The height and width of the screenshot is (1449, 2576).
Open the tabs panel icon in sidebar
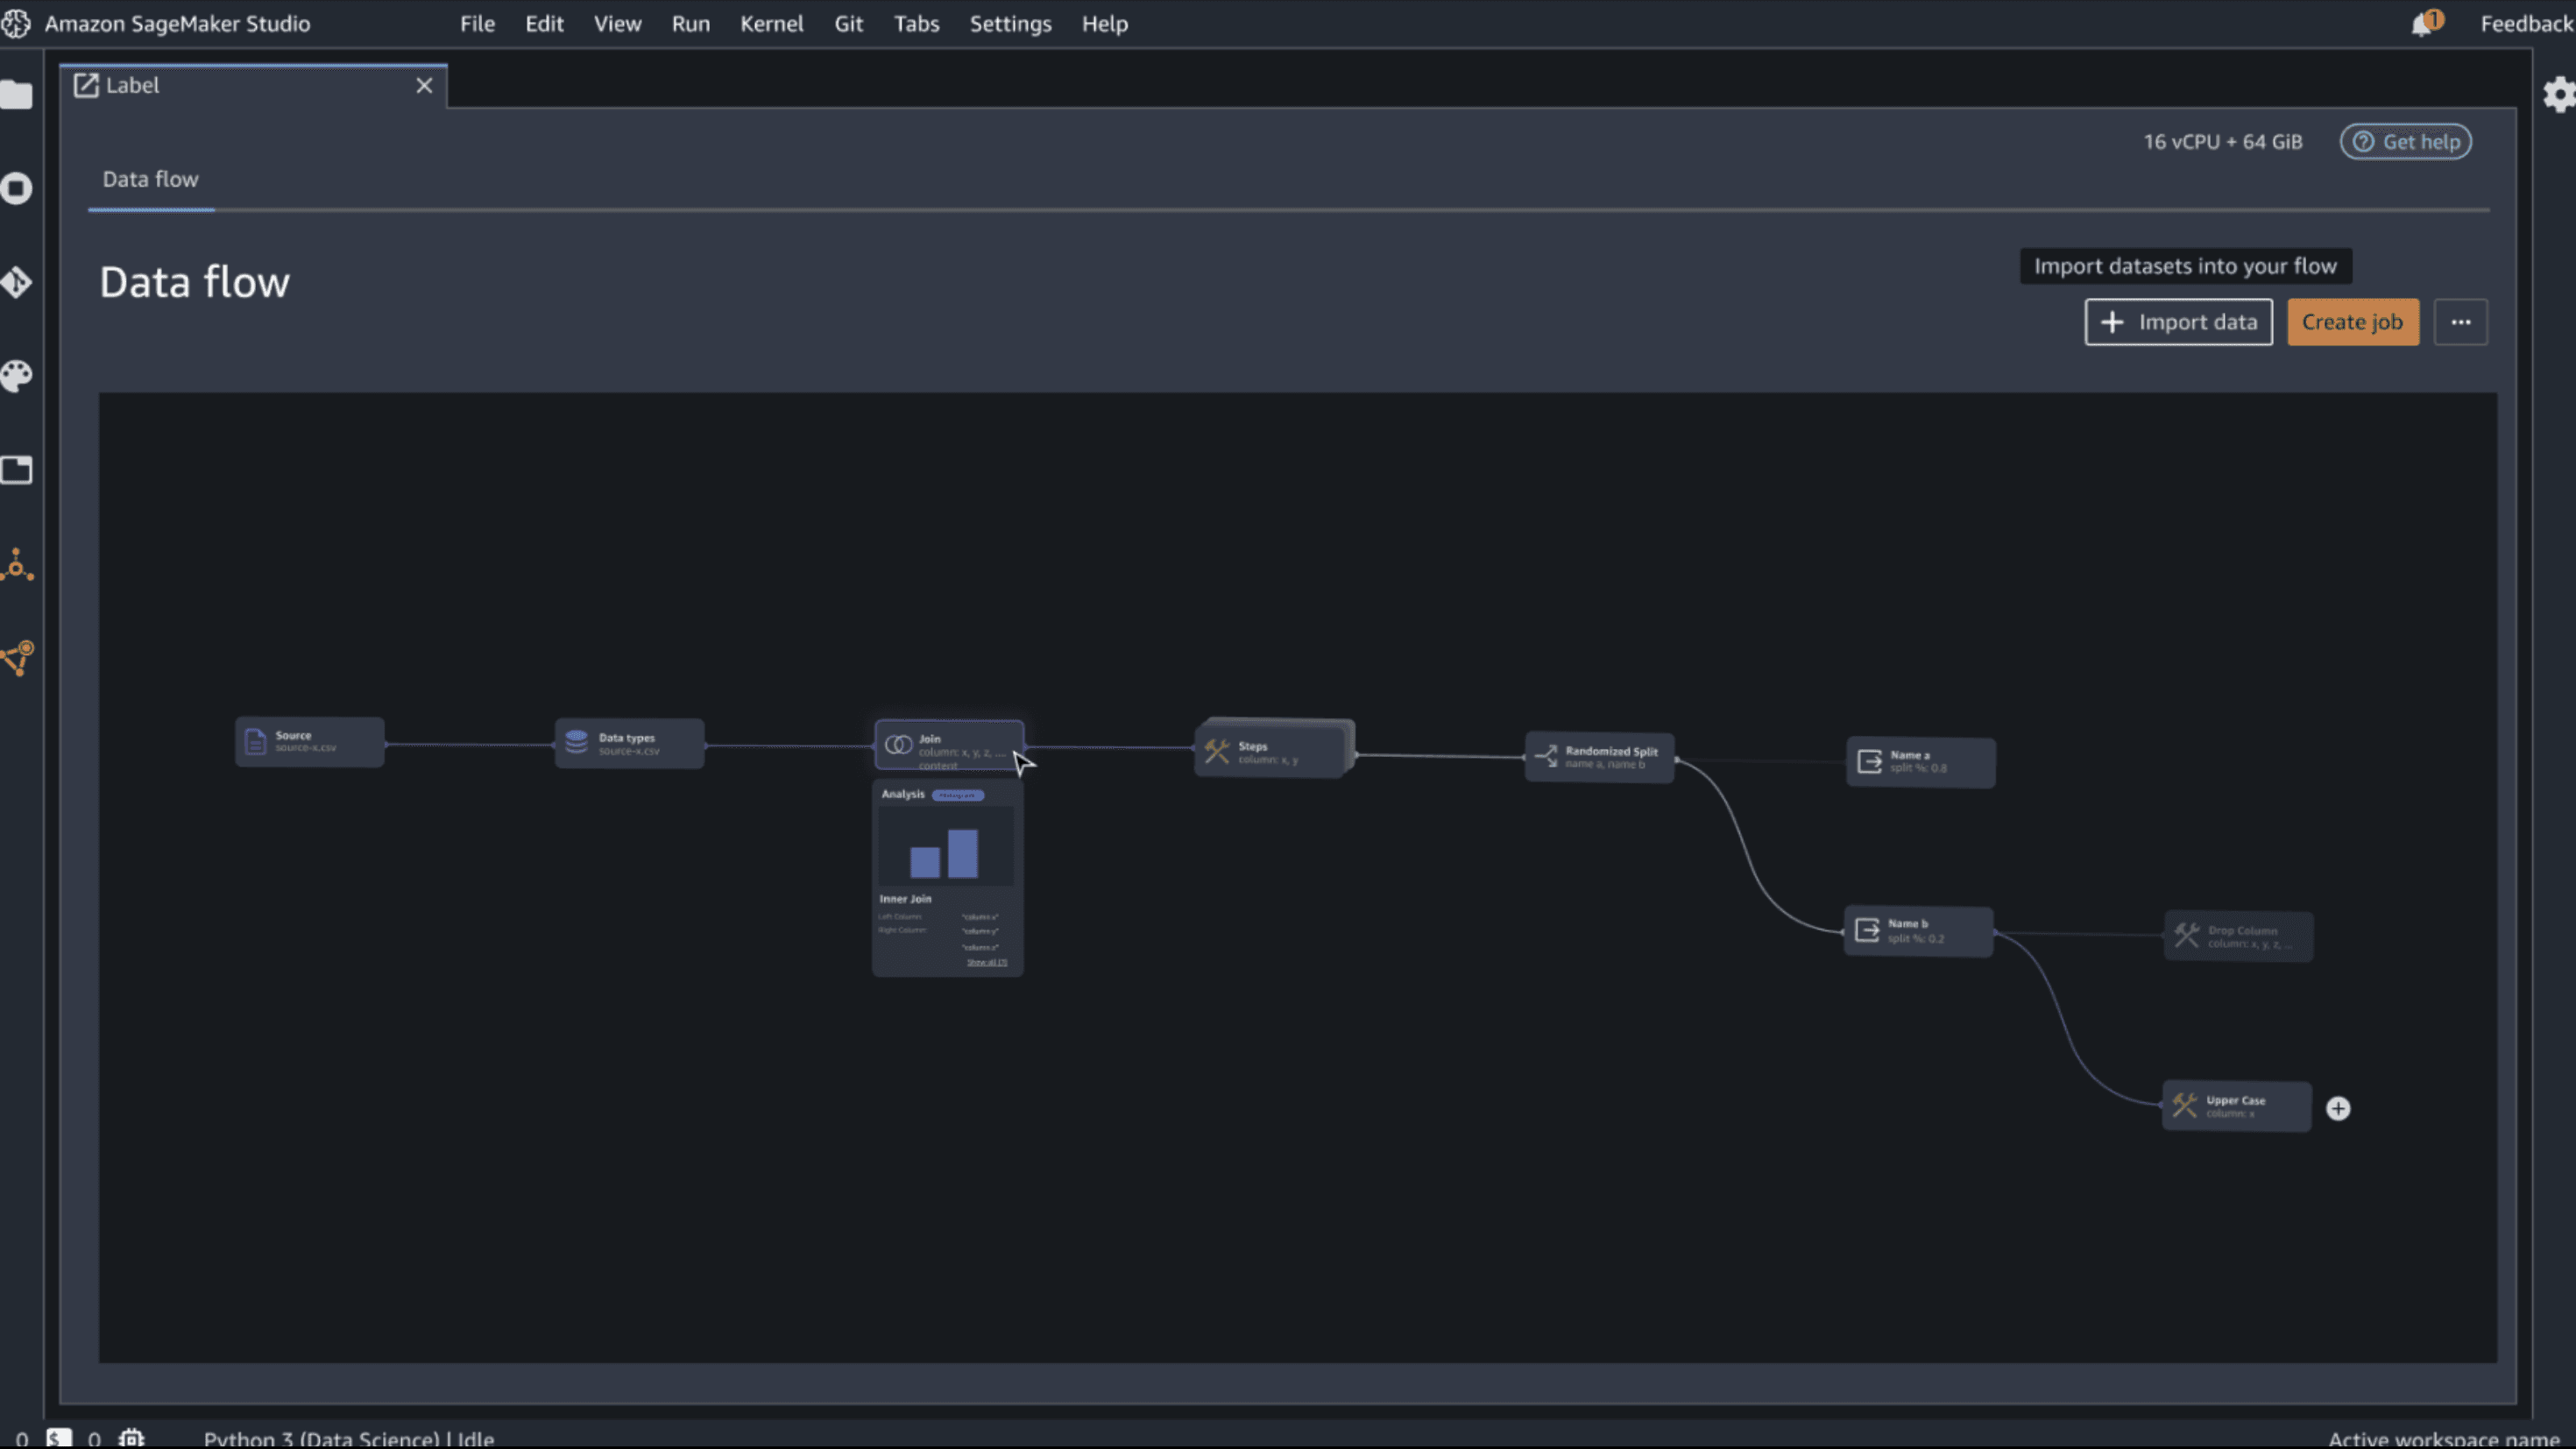tap(16, 470)
